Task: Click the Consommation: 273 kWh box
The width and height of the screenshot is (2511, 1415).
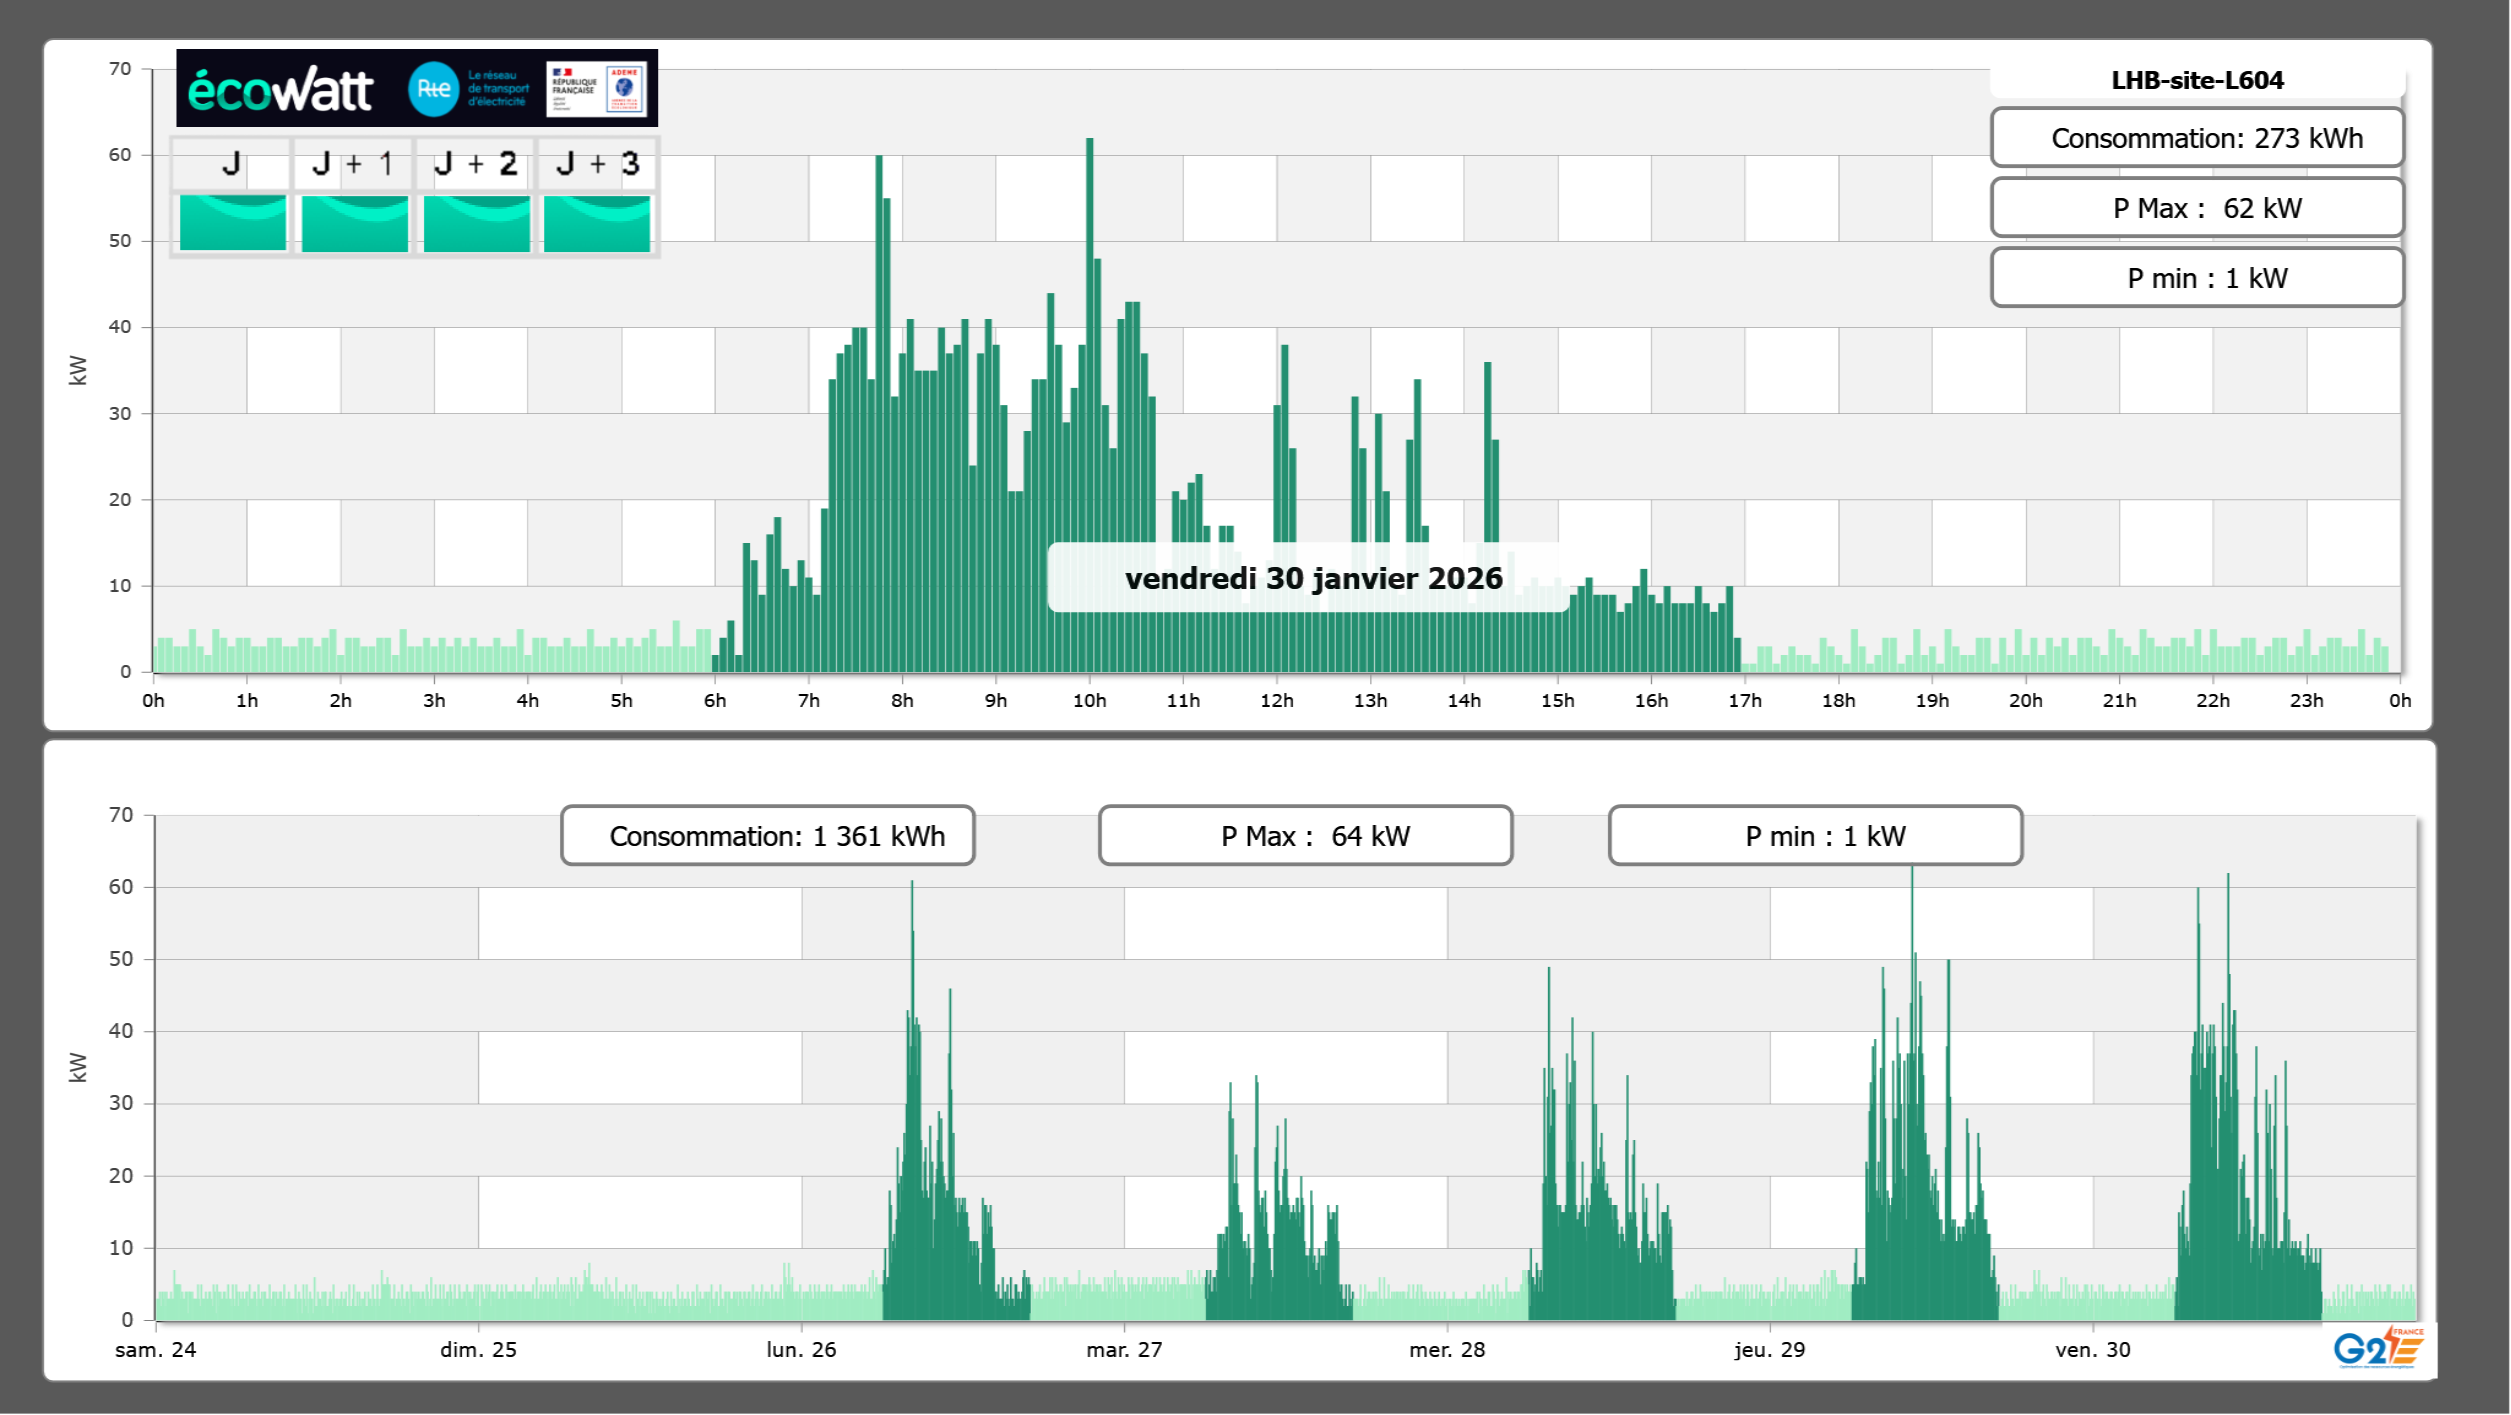Action: (x=2197, y=138)
